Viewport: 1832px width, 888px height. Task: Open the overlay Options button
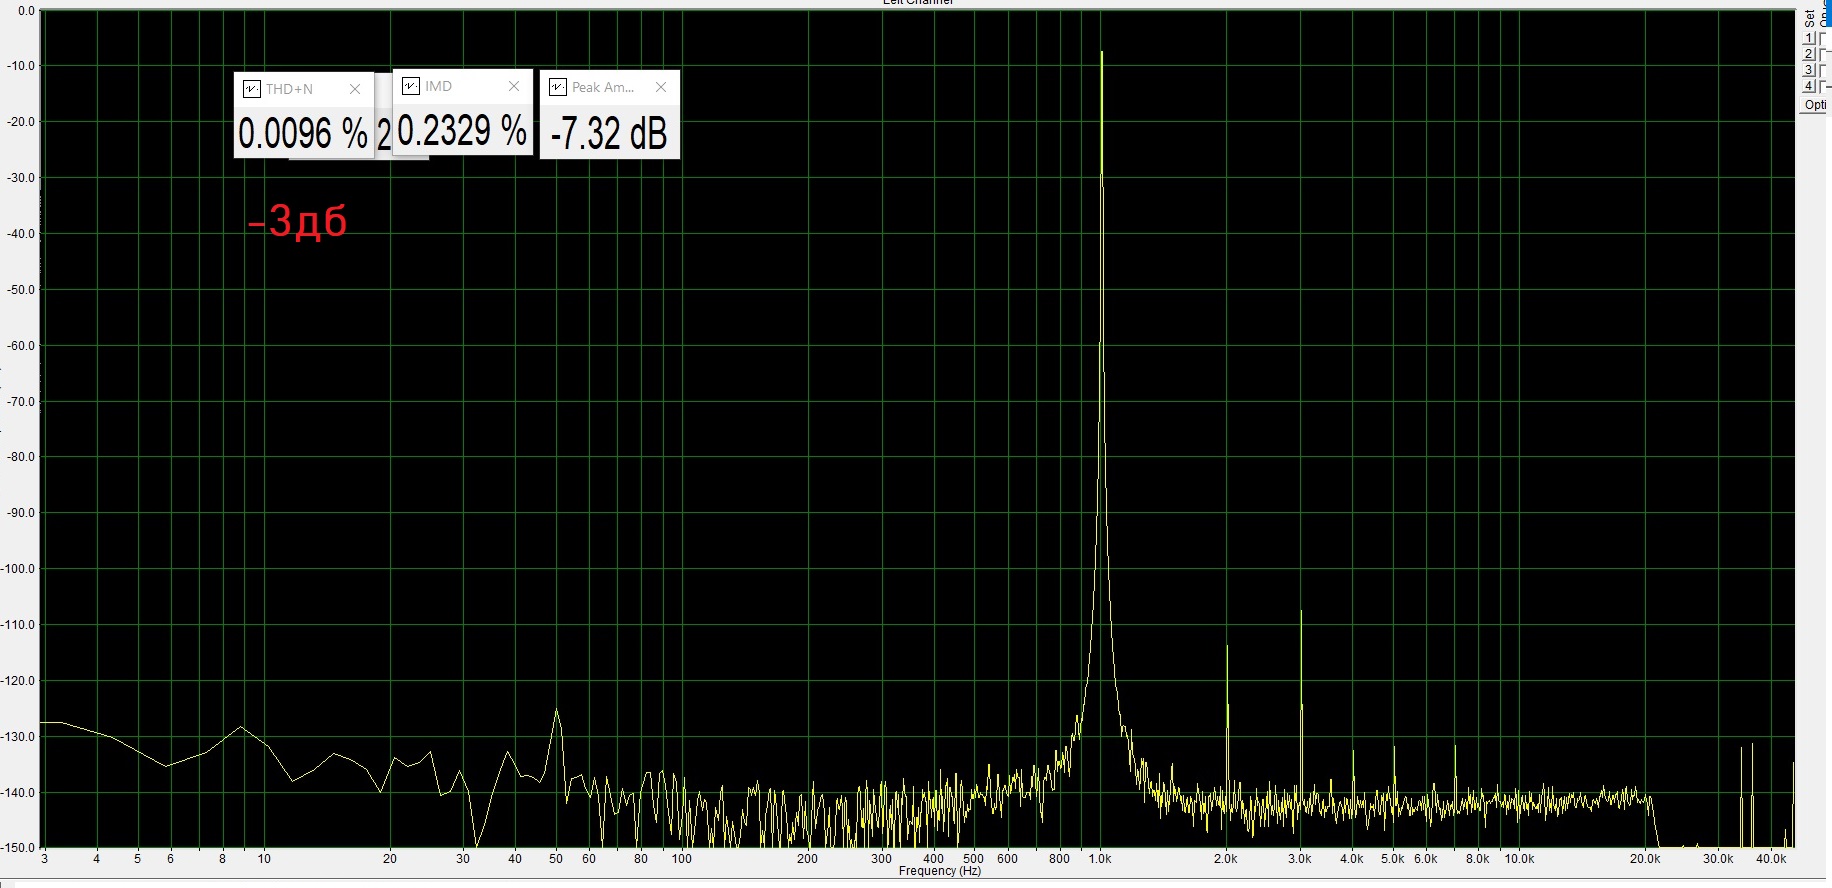click(x=1814, y=105)
